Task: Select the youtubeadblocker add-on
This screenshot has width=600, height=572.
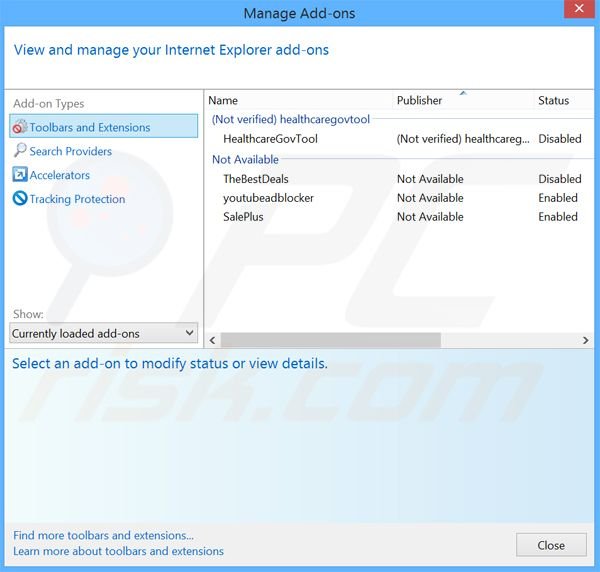Action: click(268, 198)
